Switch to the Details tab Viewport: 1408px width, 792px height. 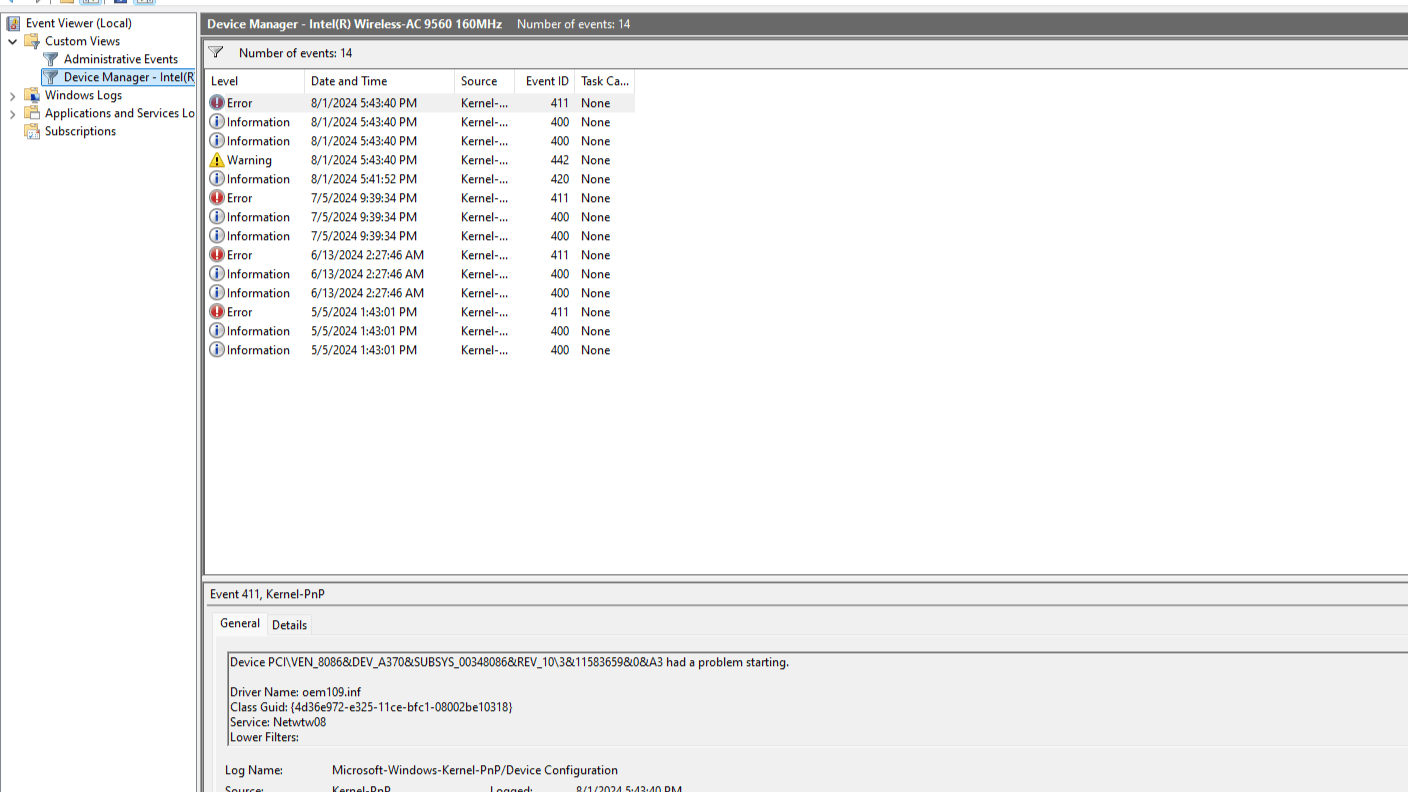(290, 625)
